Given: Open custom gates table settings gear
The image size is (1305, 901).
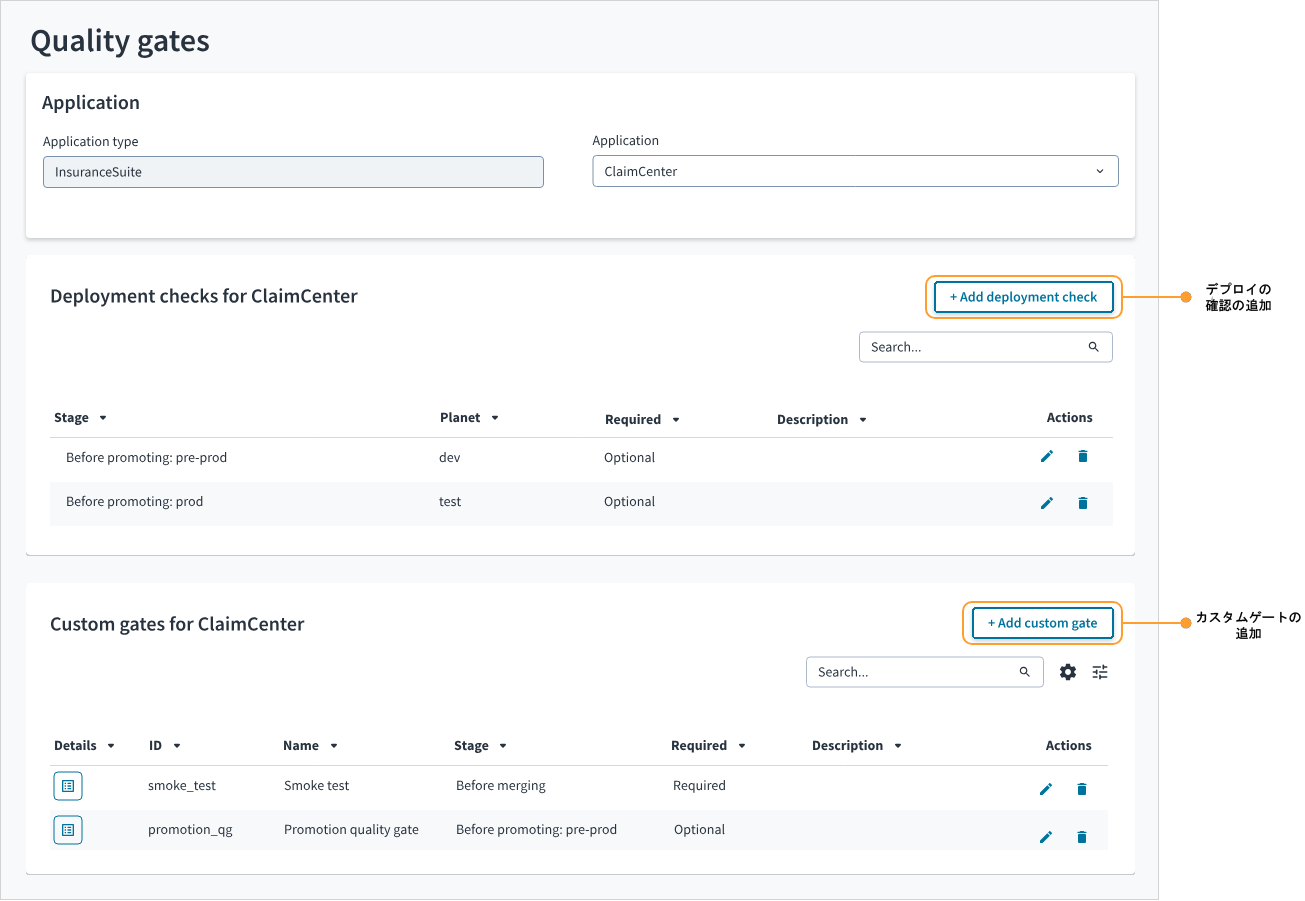Looking at the screenshot, I should click(x=1068, y=672).
